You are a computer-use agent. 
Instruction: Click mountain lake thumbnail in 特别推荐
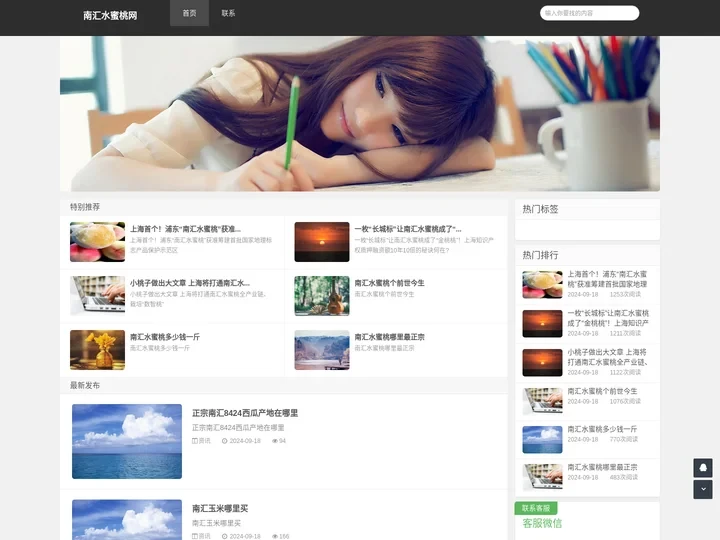[x=322, y=350]
